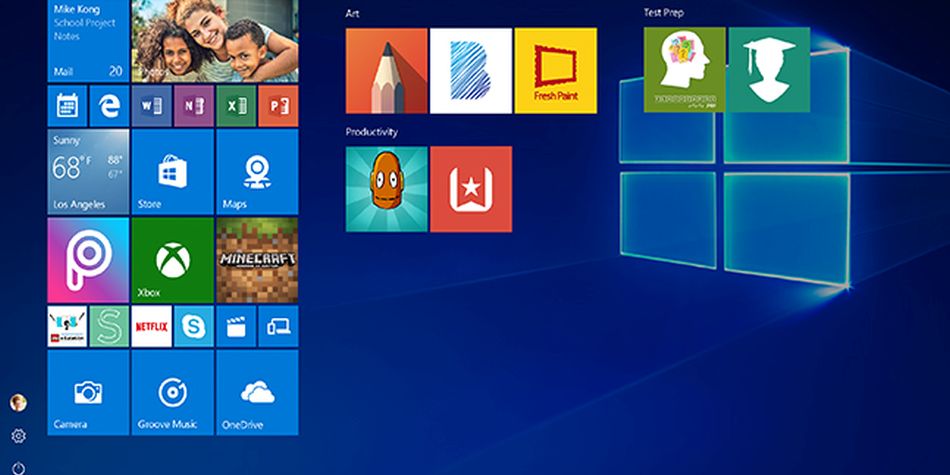Open the LEGO Education small tile
950x475 pixels.
(67, 327)
